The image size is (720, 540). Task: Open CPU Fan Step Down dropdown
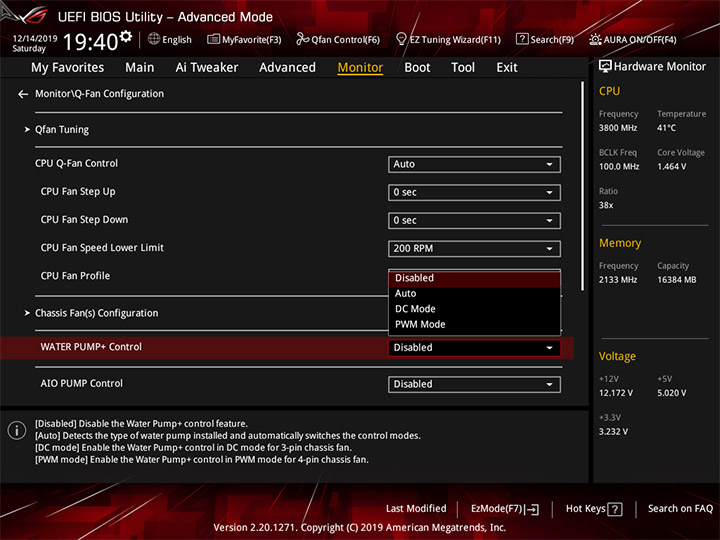point(474,220)
